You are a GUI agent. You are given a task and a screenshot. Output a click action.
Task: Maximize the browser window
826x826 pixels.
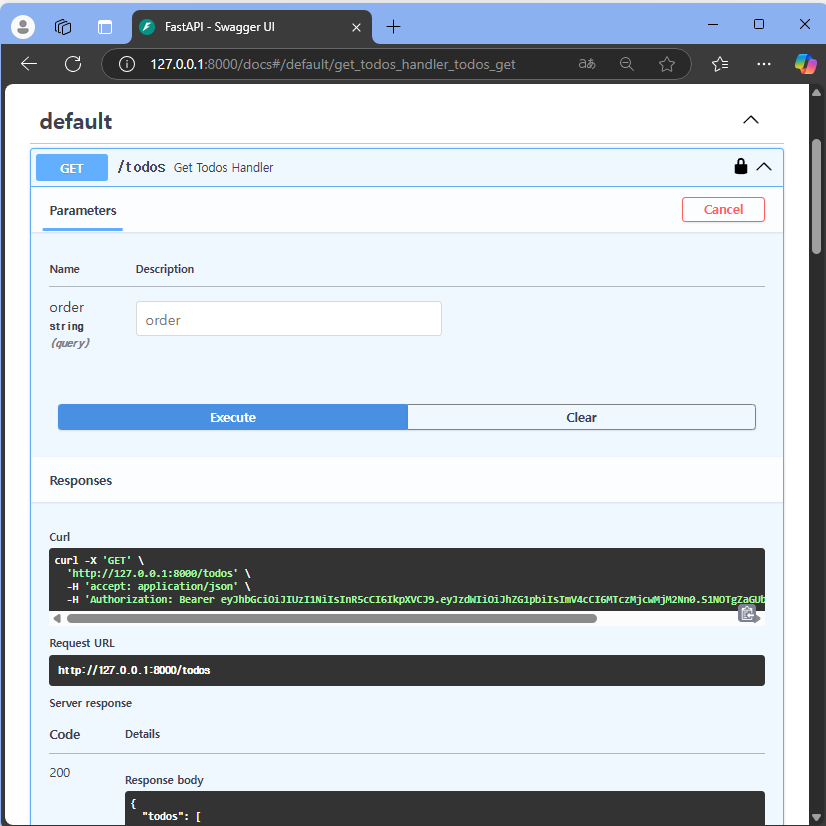point(759,24)
